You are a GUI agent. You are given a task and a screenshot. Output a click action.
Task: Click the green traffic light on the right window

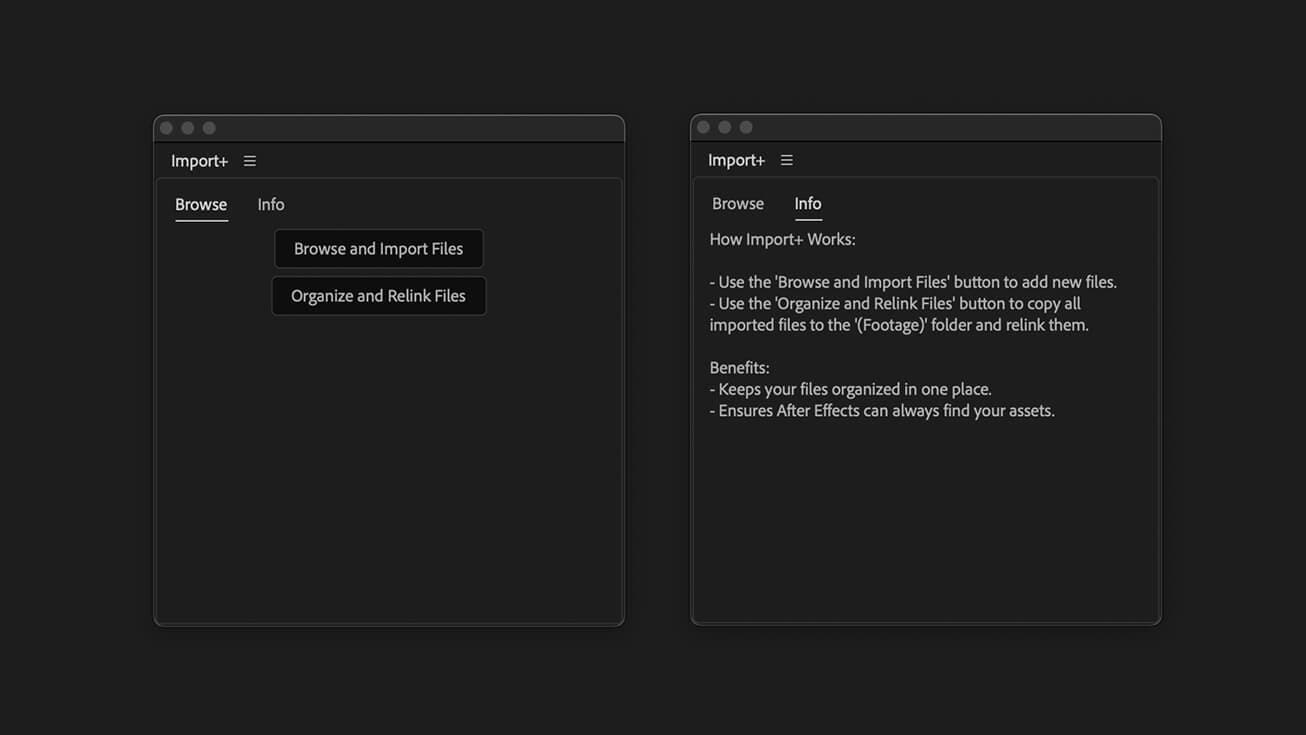(746, 126)
